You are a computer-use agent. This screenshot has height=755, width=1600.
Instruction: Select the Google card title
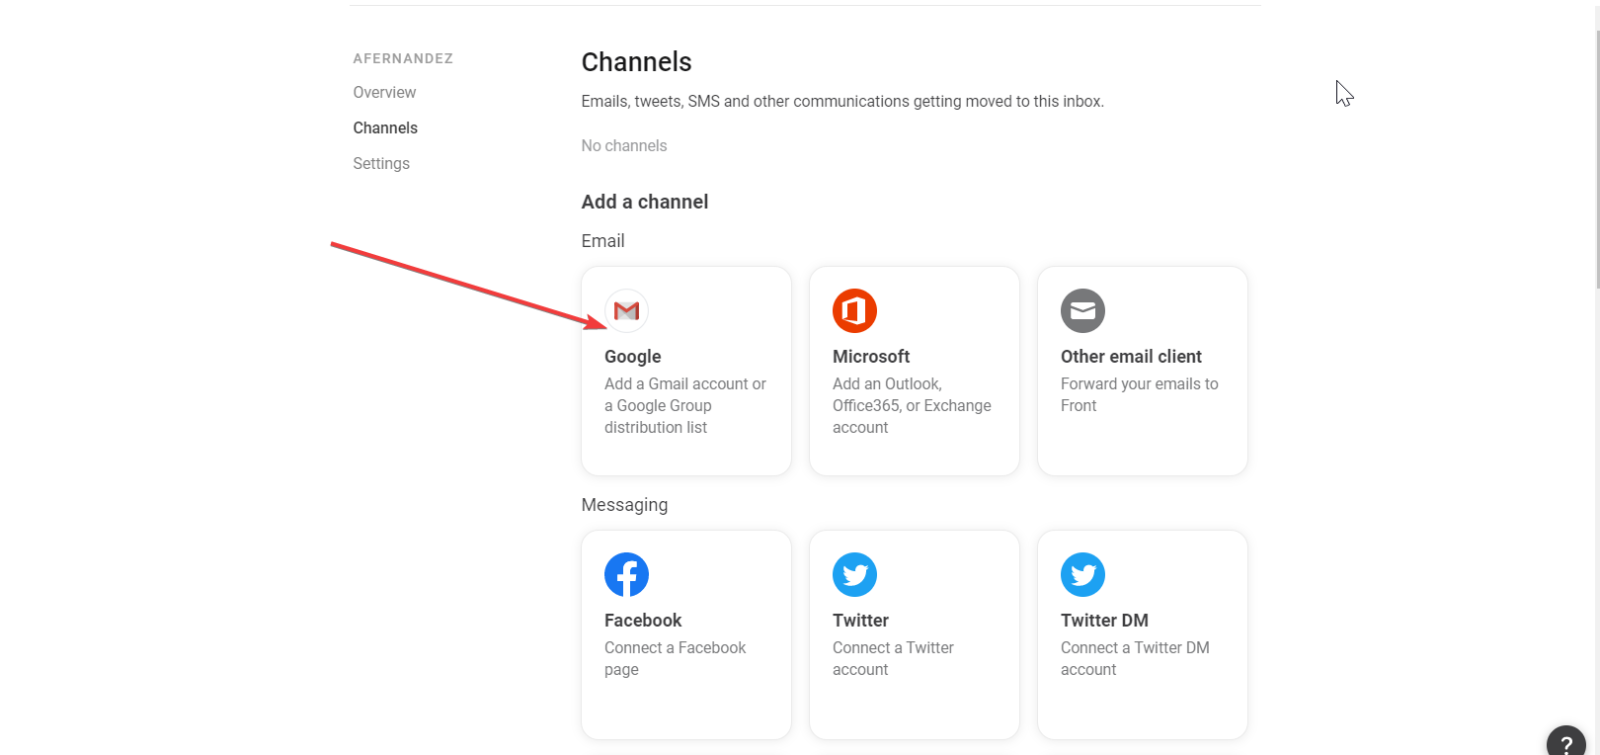click(x=633, y=357)
